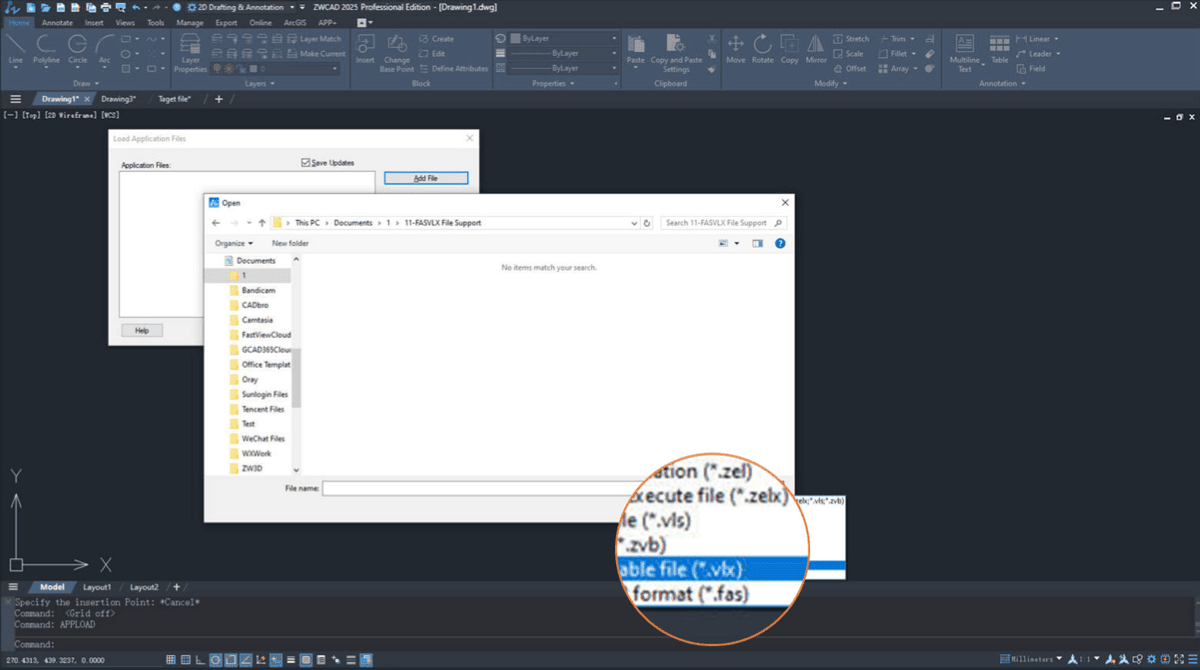Viewport: 1200px width, 670px height.
Task: Click the File name input field
Action: point(474,488)
